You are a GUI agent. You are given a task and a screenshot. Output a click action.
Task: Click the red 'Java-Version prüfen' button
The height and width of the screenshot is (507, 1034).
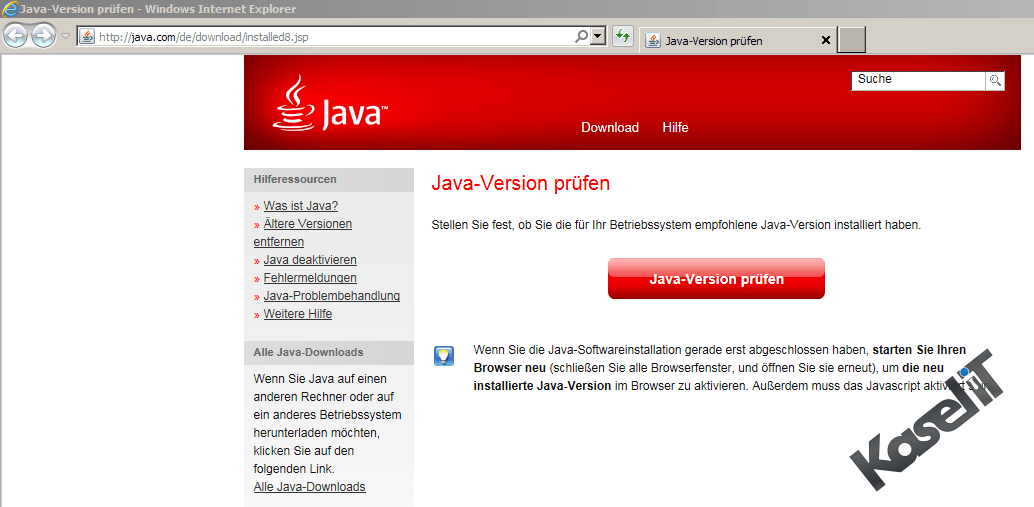pos(716,279)
